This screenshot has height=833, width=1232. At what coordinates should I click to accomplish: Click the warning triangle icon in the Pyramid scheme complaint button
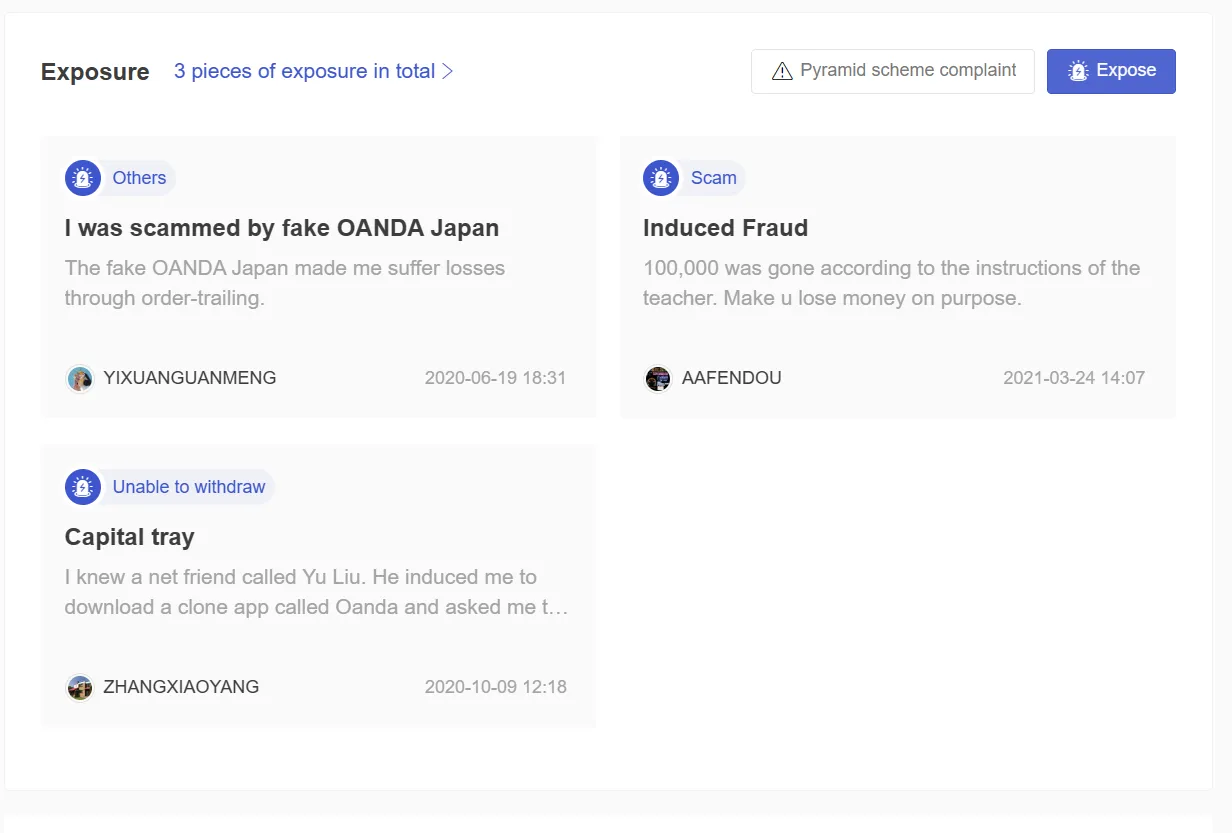tap(782, 71)
